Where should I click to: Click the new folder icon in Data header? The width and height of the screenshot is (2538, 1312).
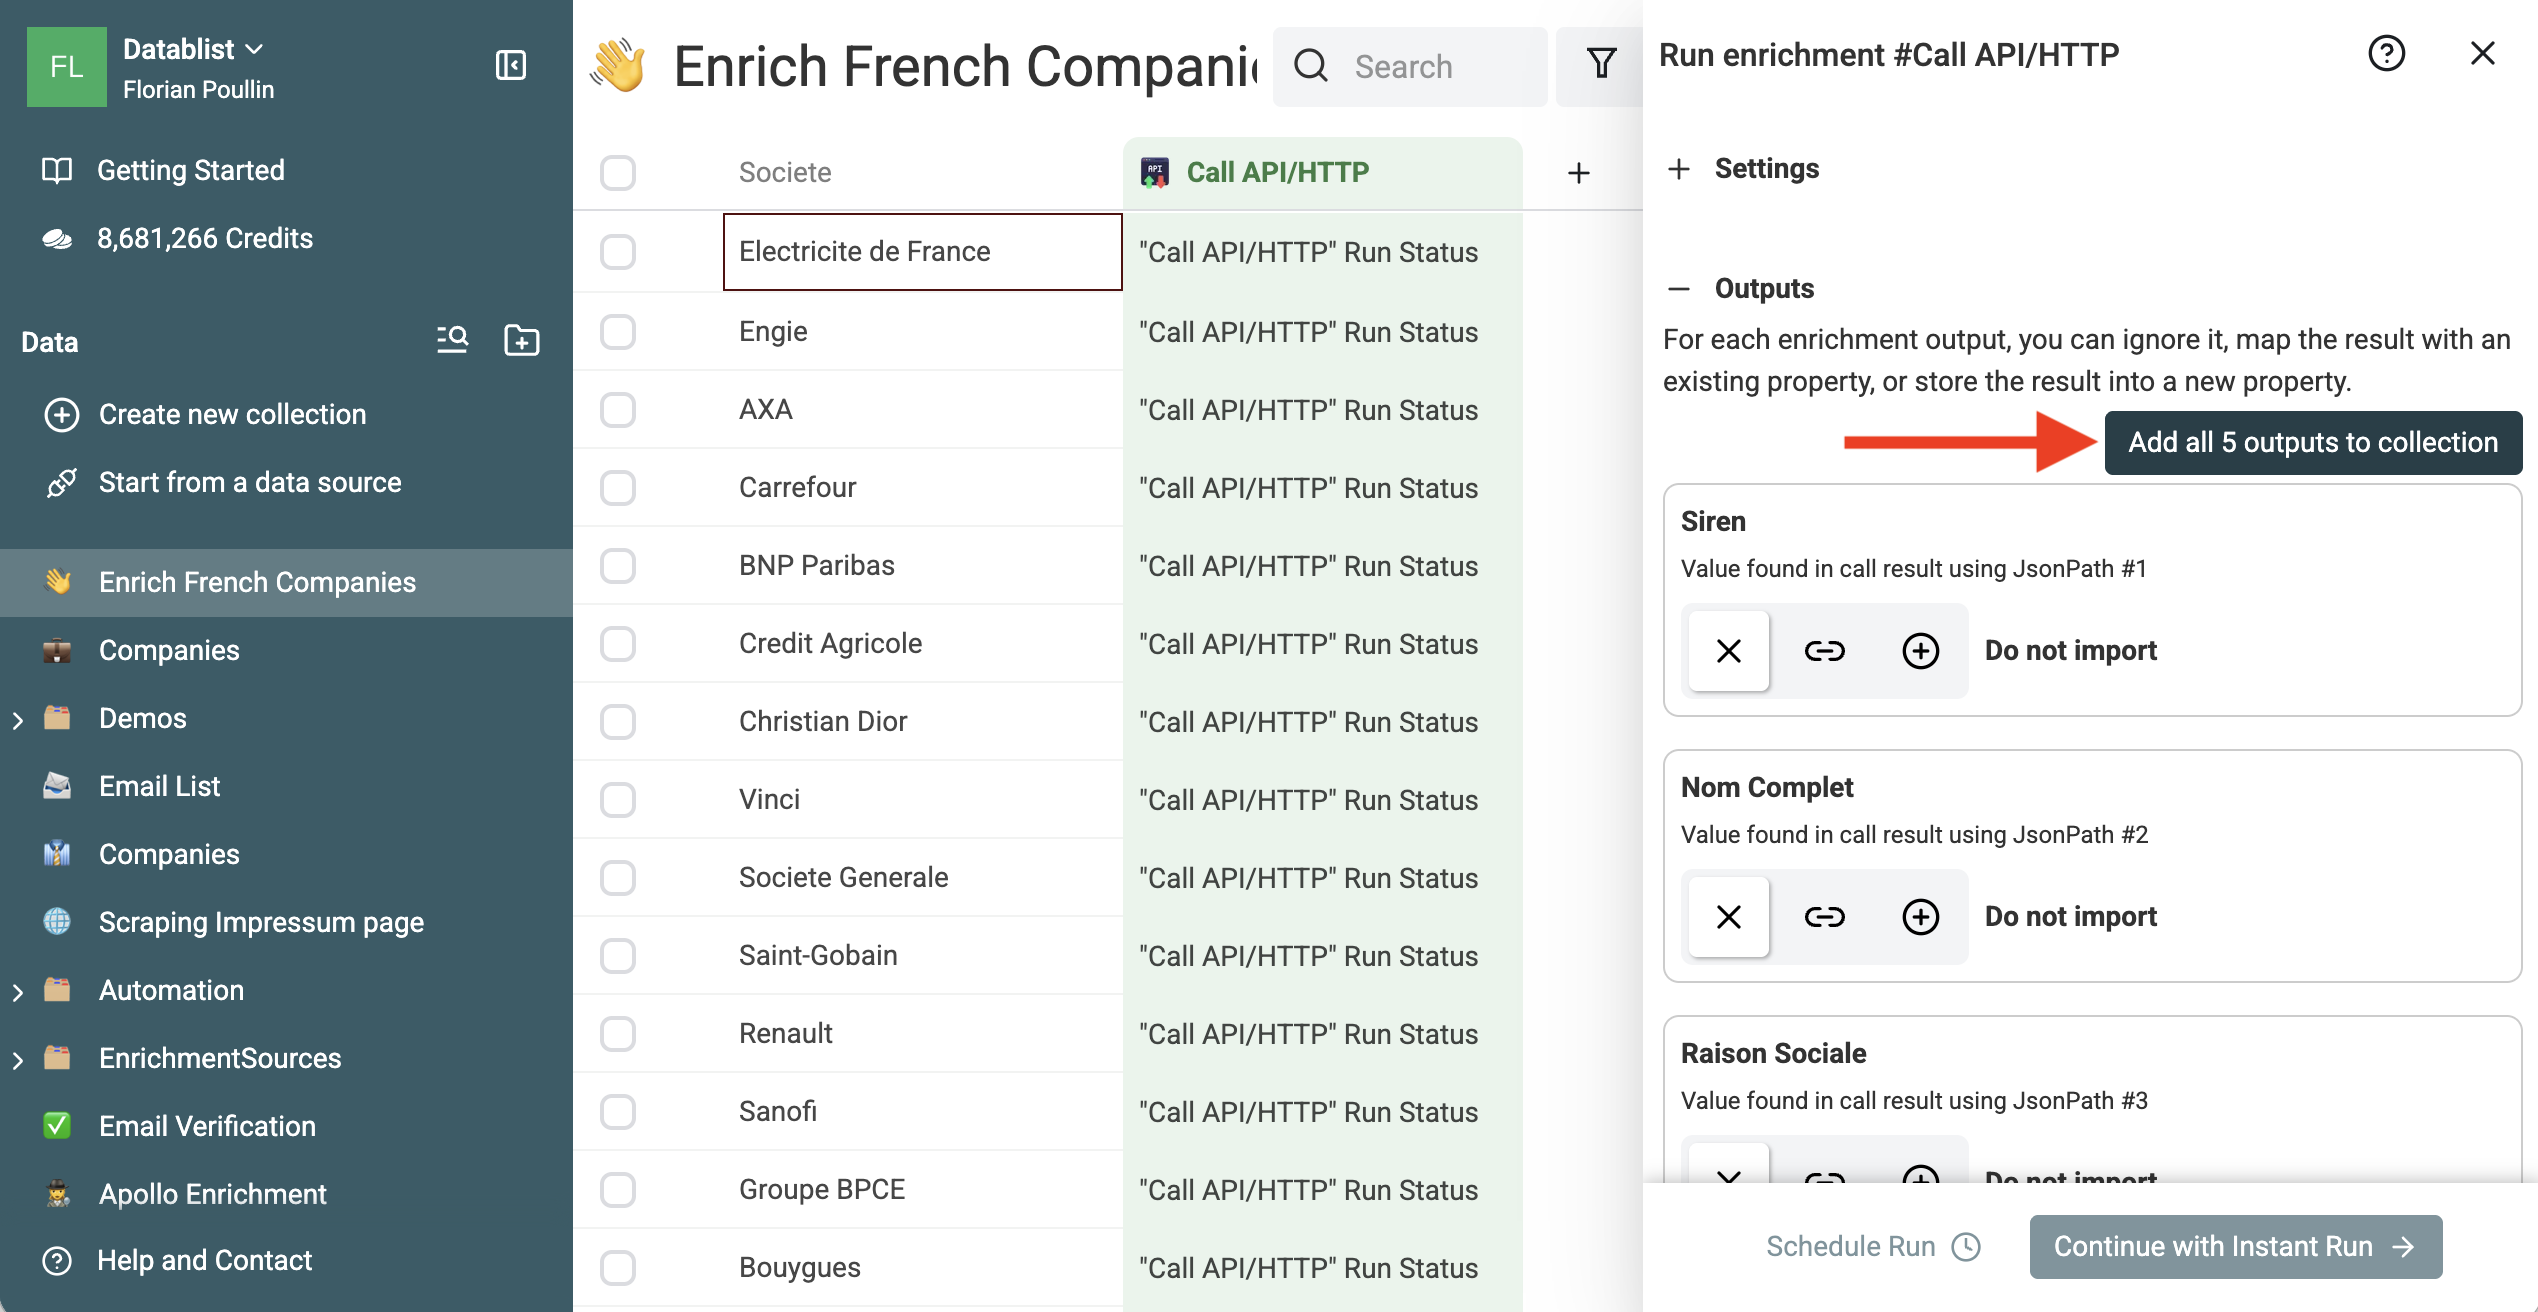tap(521, 340)
